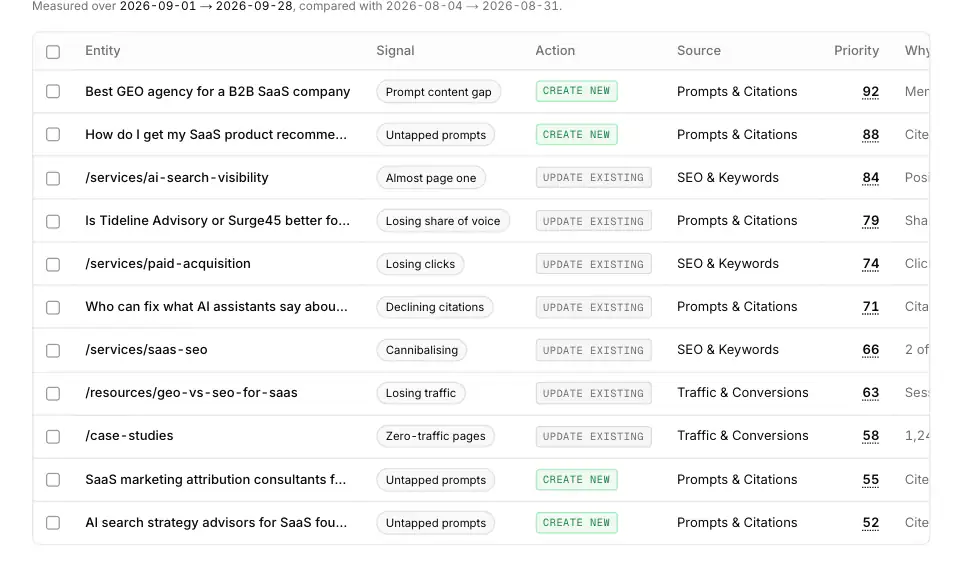Open 'Is Tideline Advisory or Surge45 better' entity

pyautogui.click(x=217, y=220)
